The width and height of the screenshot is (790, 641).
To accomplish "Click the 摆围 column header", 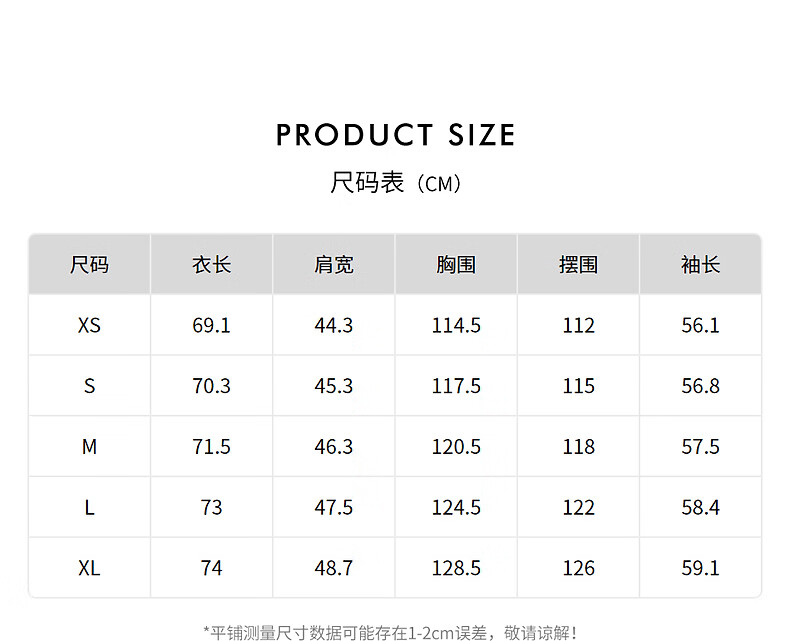I will (x=578, y=265).
